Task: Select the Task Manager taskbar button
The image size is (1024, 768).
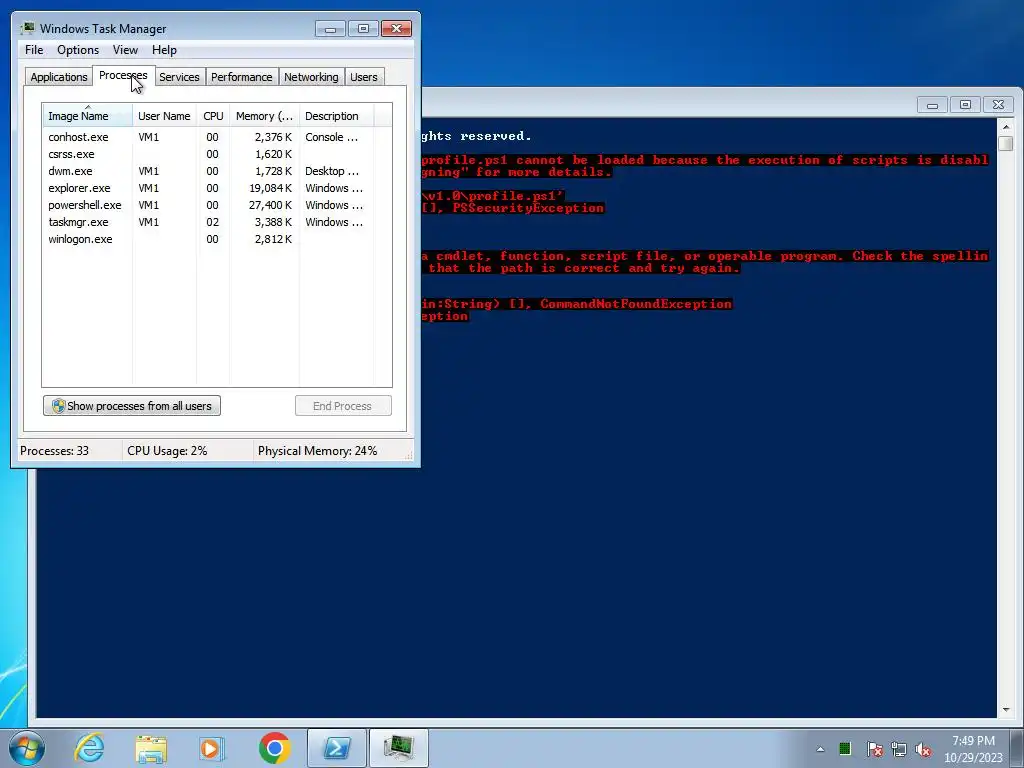Action: 399,748
